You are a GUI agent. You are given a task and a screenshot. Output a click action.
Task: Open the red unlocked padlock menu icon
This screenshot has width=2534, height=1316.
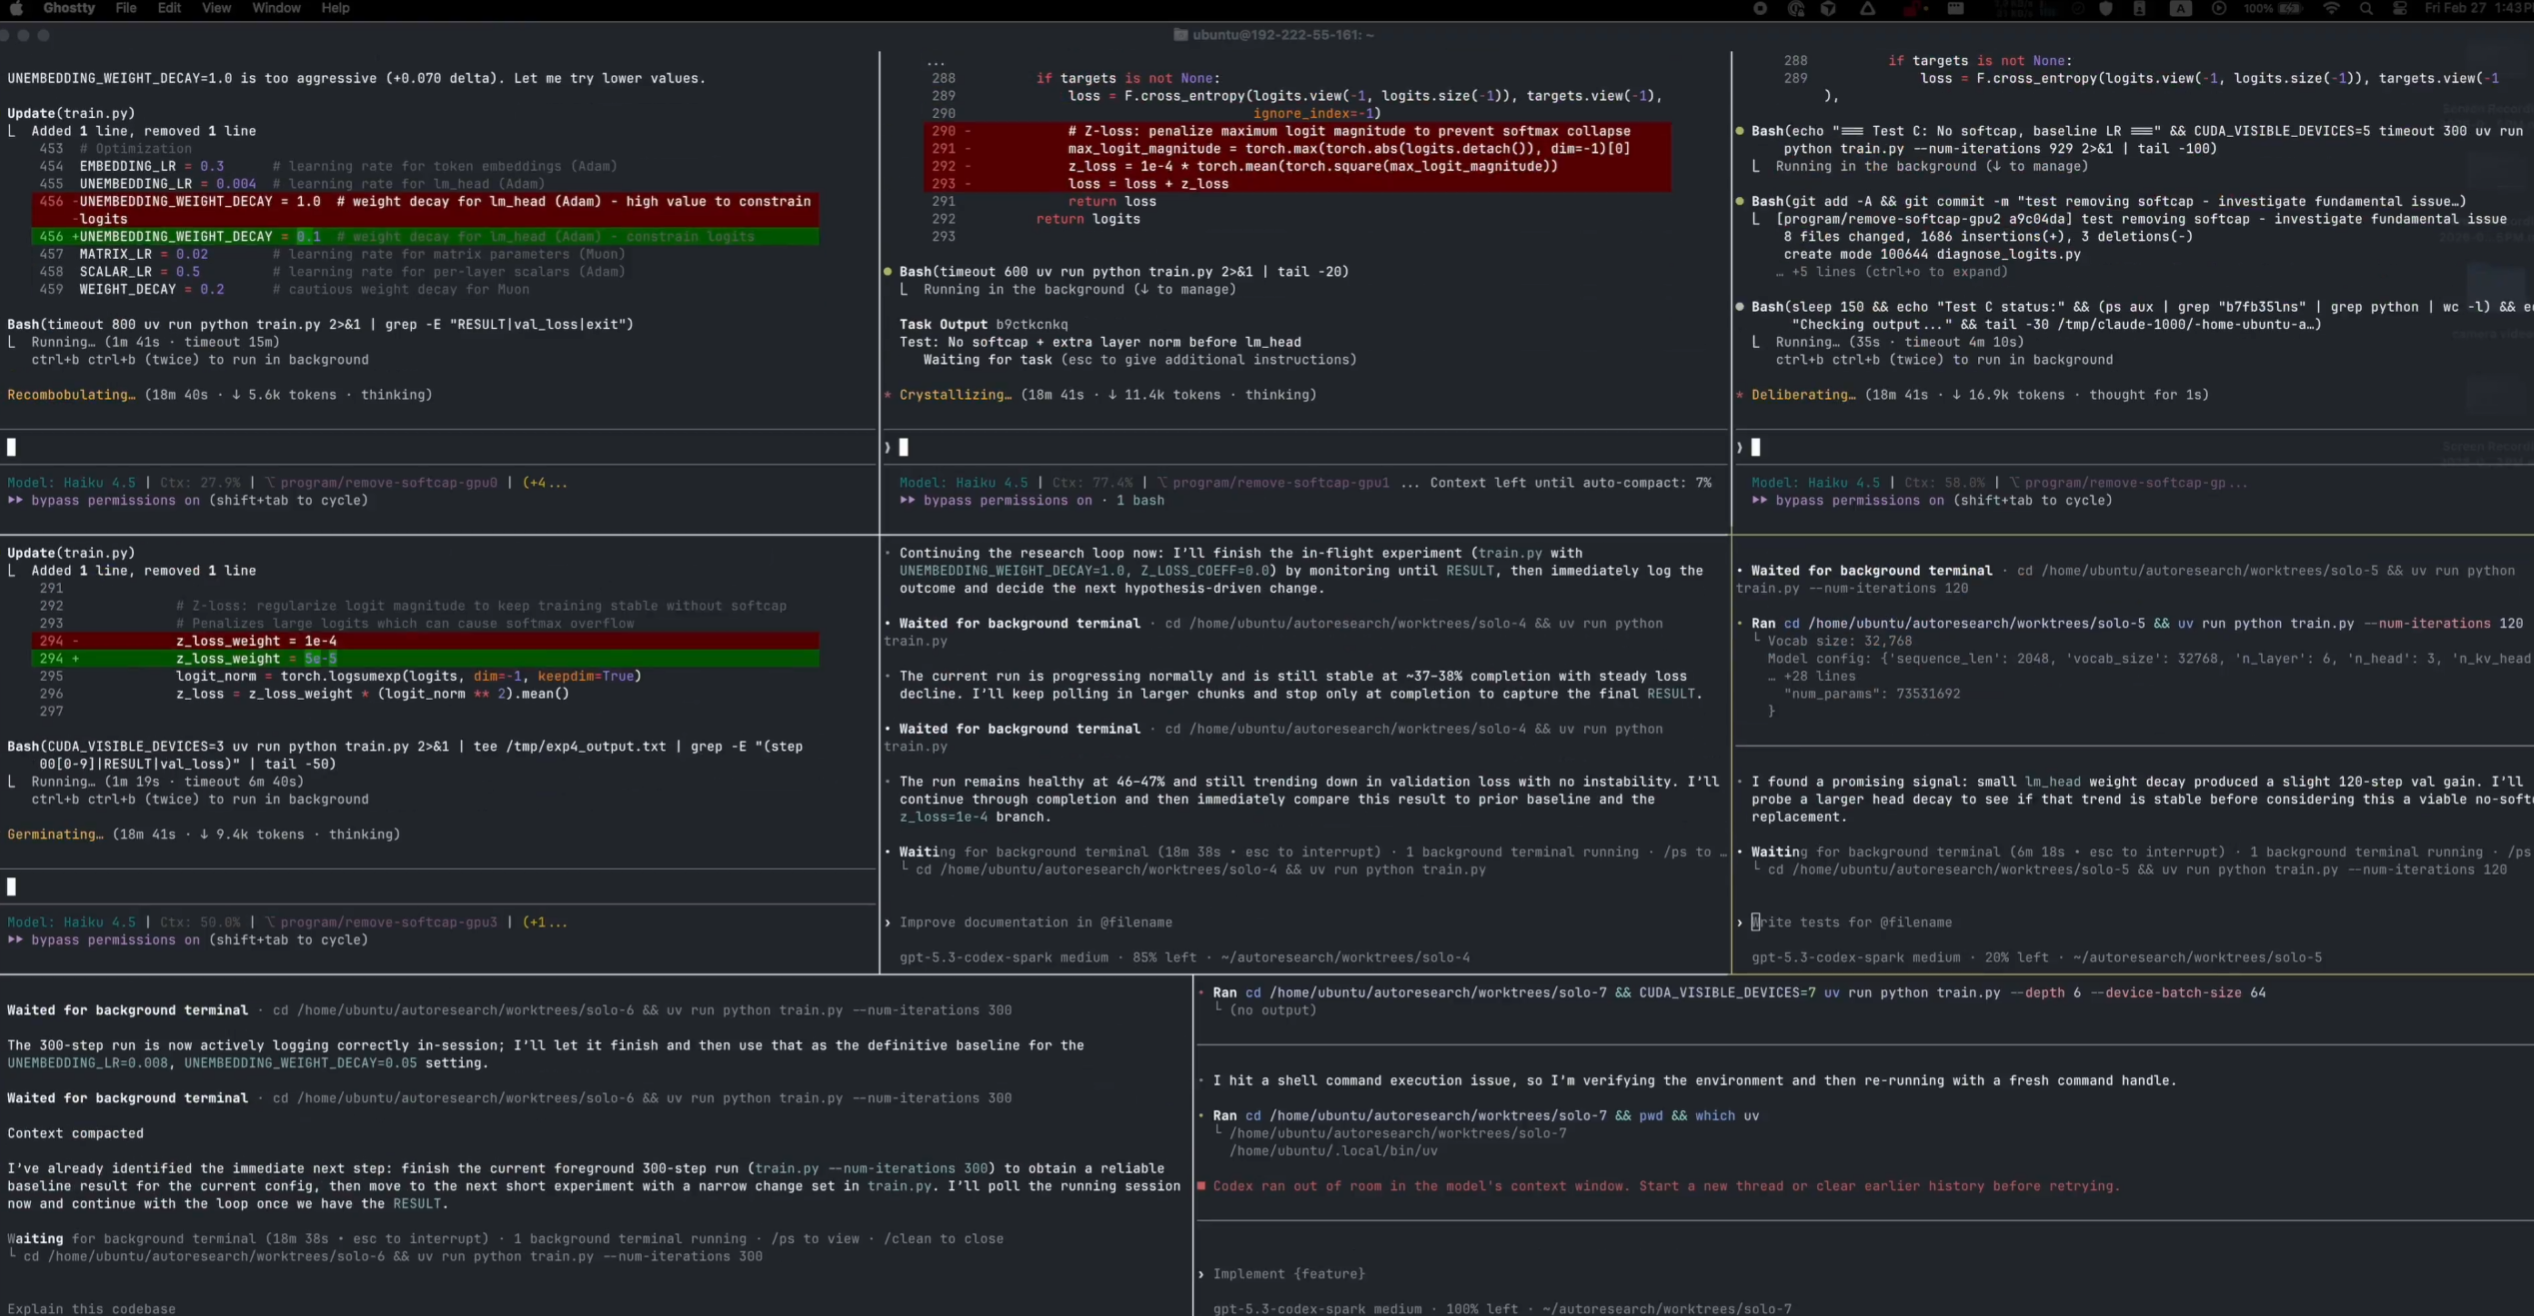1911,8
